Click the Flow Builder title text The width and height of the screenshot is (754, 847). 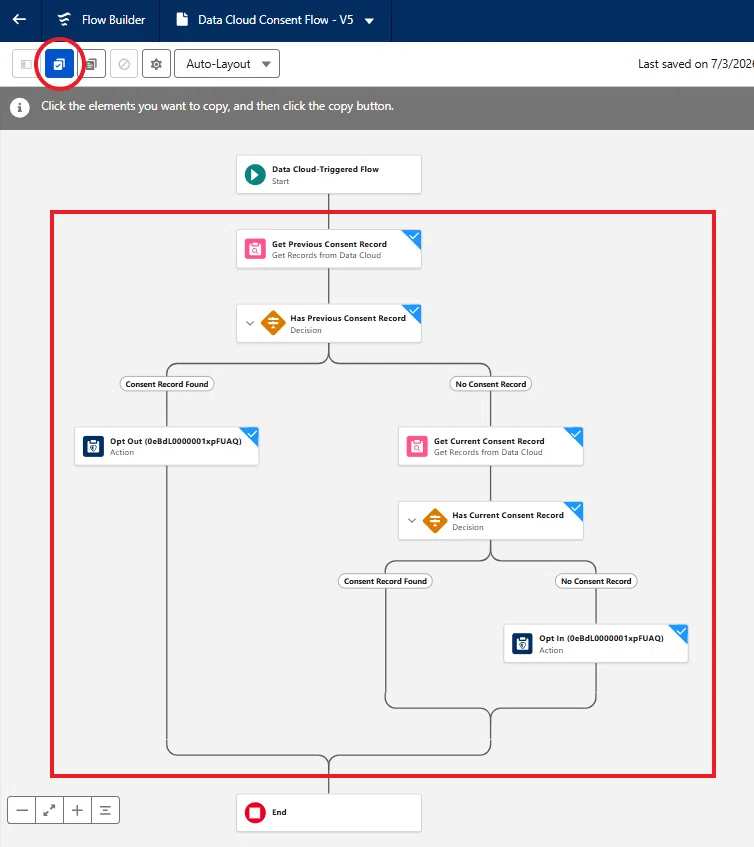113,20
